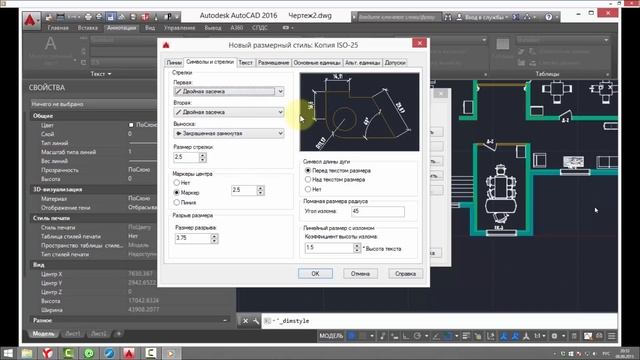Click the center marker size field
The image size is (640, 360).
click(x=244, y=190)
